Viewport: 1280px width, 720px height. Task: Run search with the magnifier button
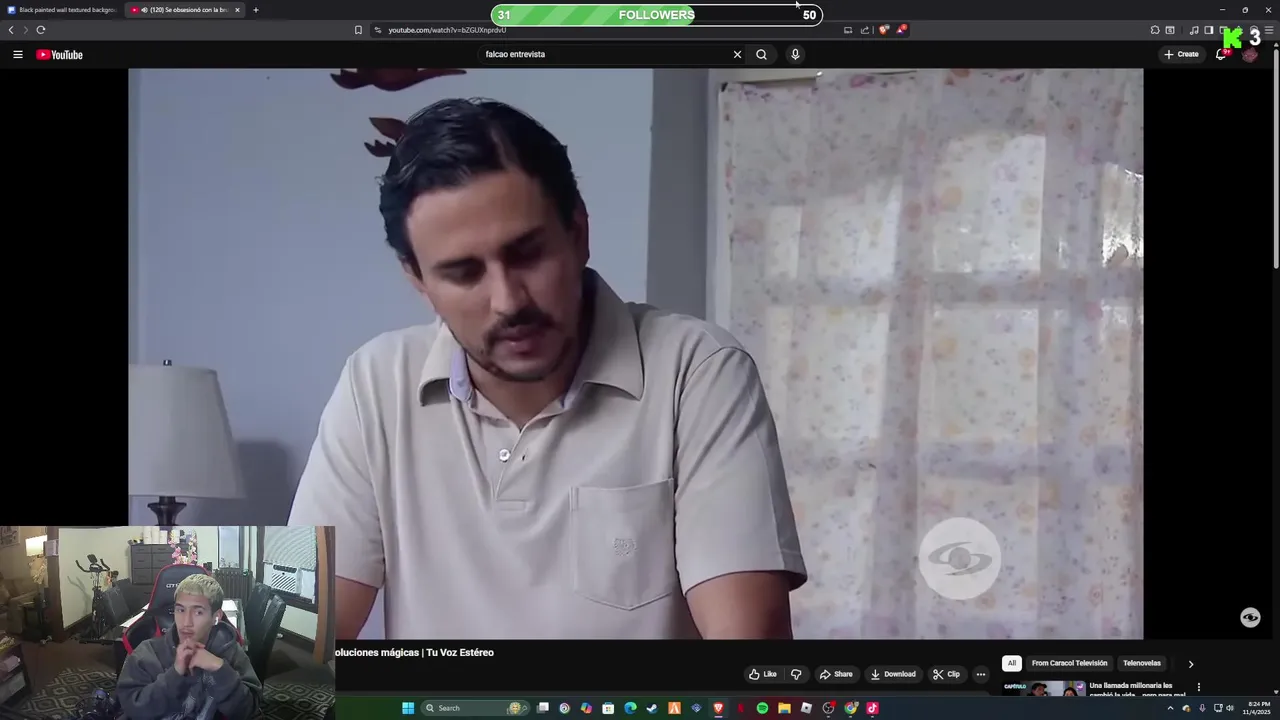(x=761, y=54)
